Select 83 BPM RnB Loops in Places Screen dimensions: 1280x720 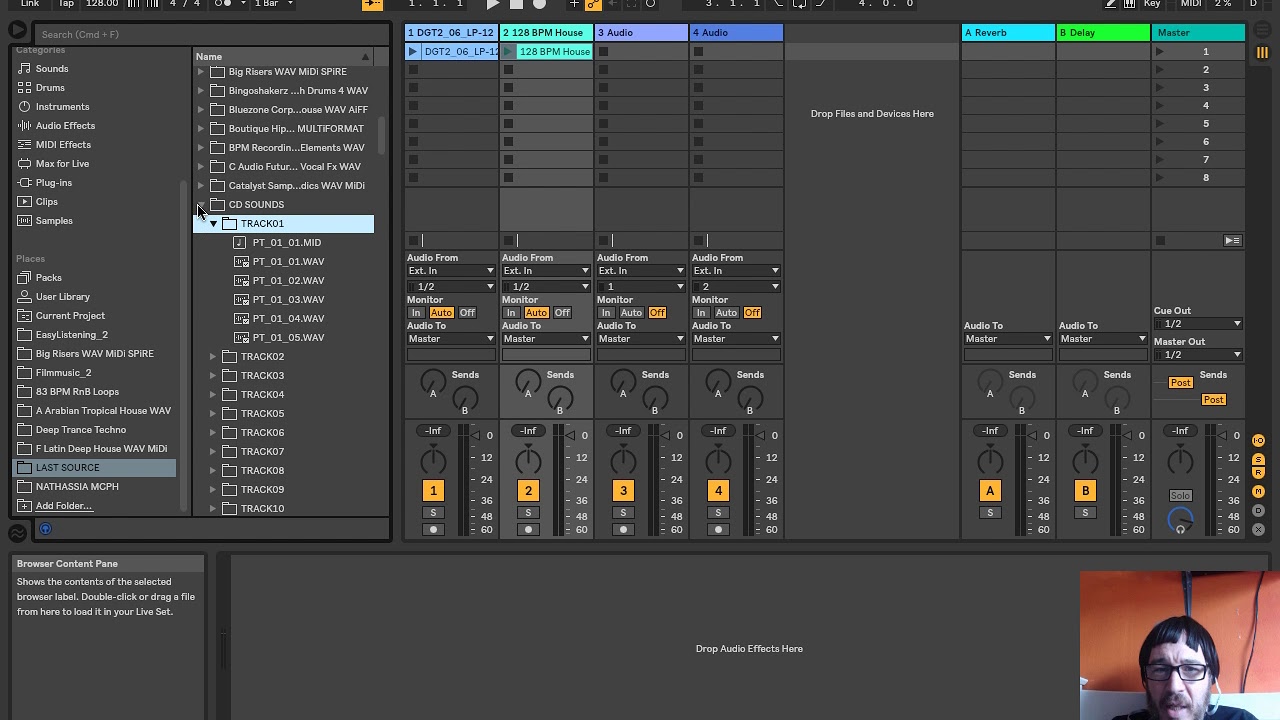tap(77, 392)
